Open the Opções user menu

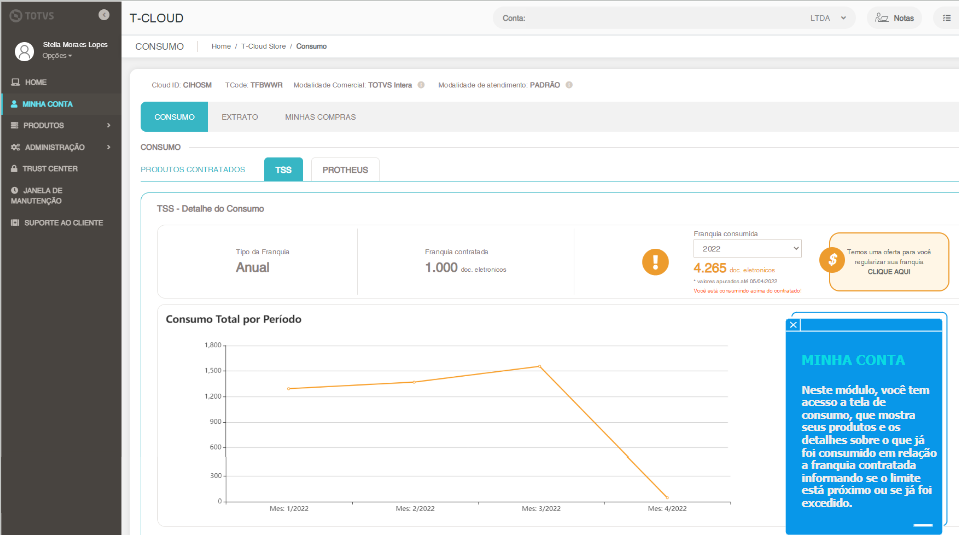tap(57, 56)
